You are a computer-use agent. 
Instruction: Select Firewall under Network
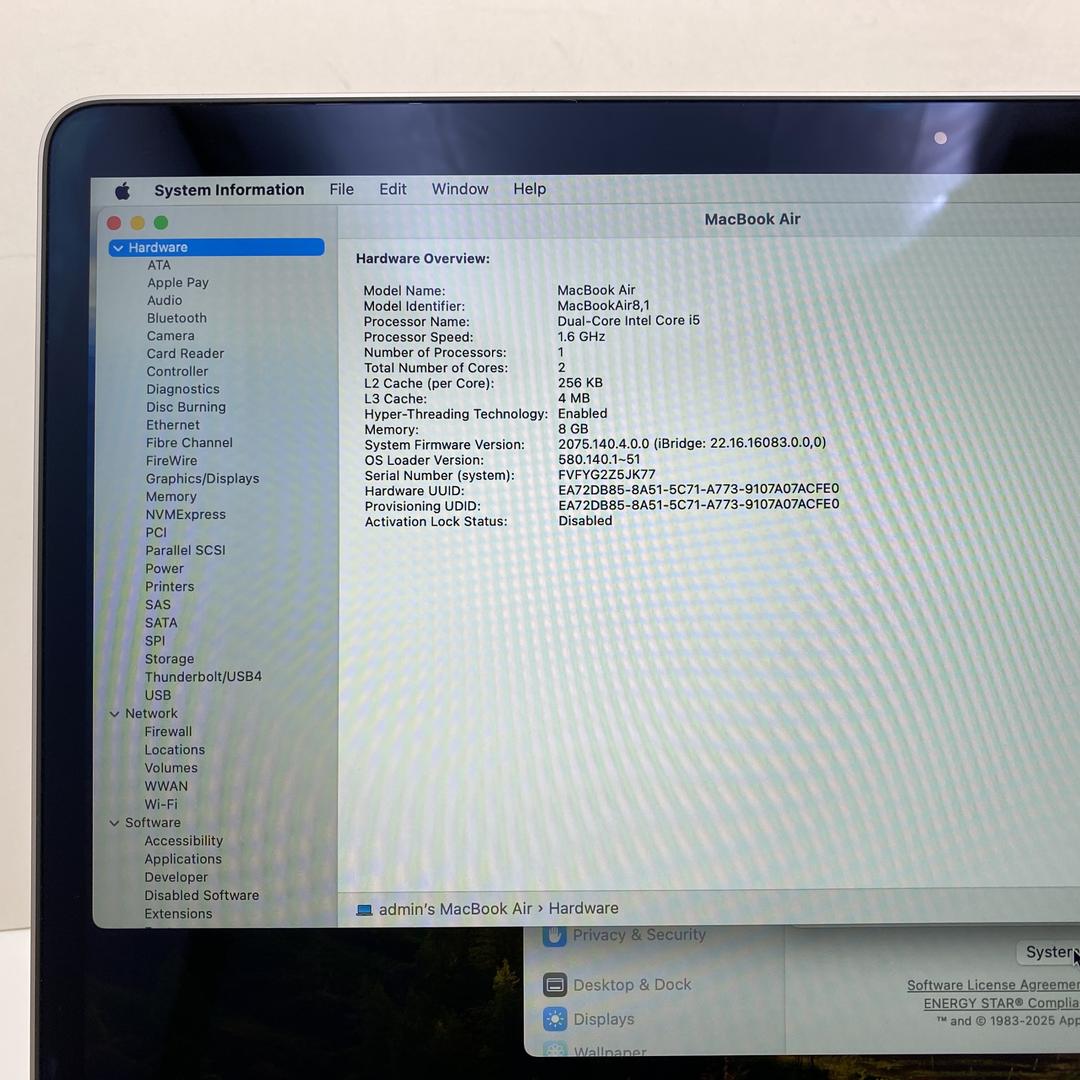pyautogui.click(x=167, y=732)
